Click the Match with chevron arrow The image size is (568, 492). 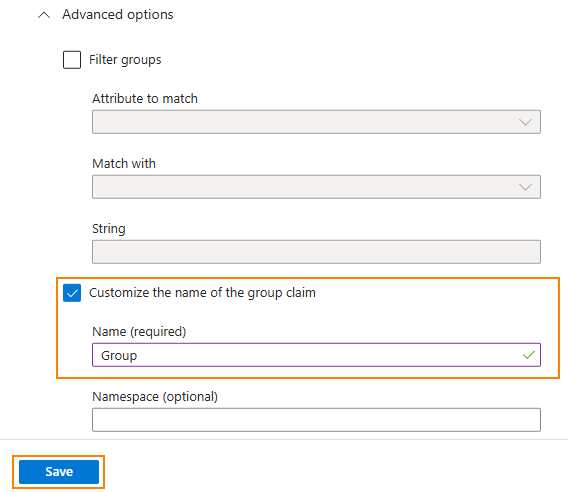point(525,187)
